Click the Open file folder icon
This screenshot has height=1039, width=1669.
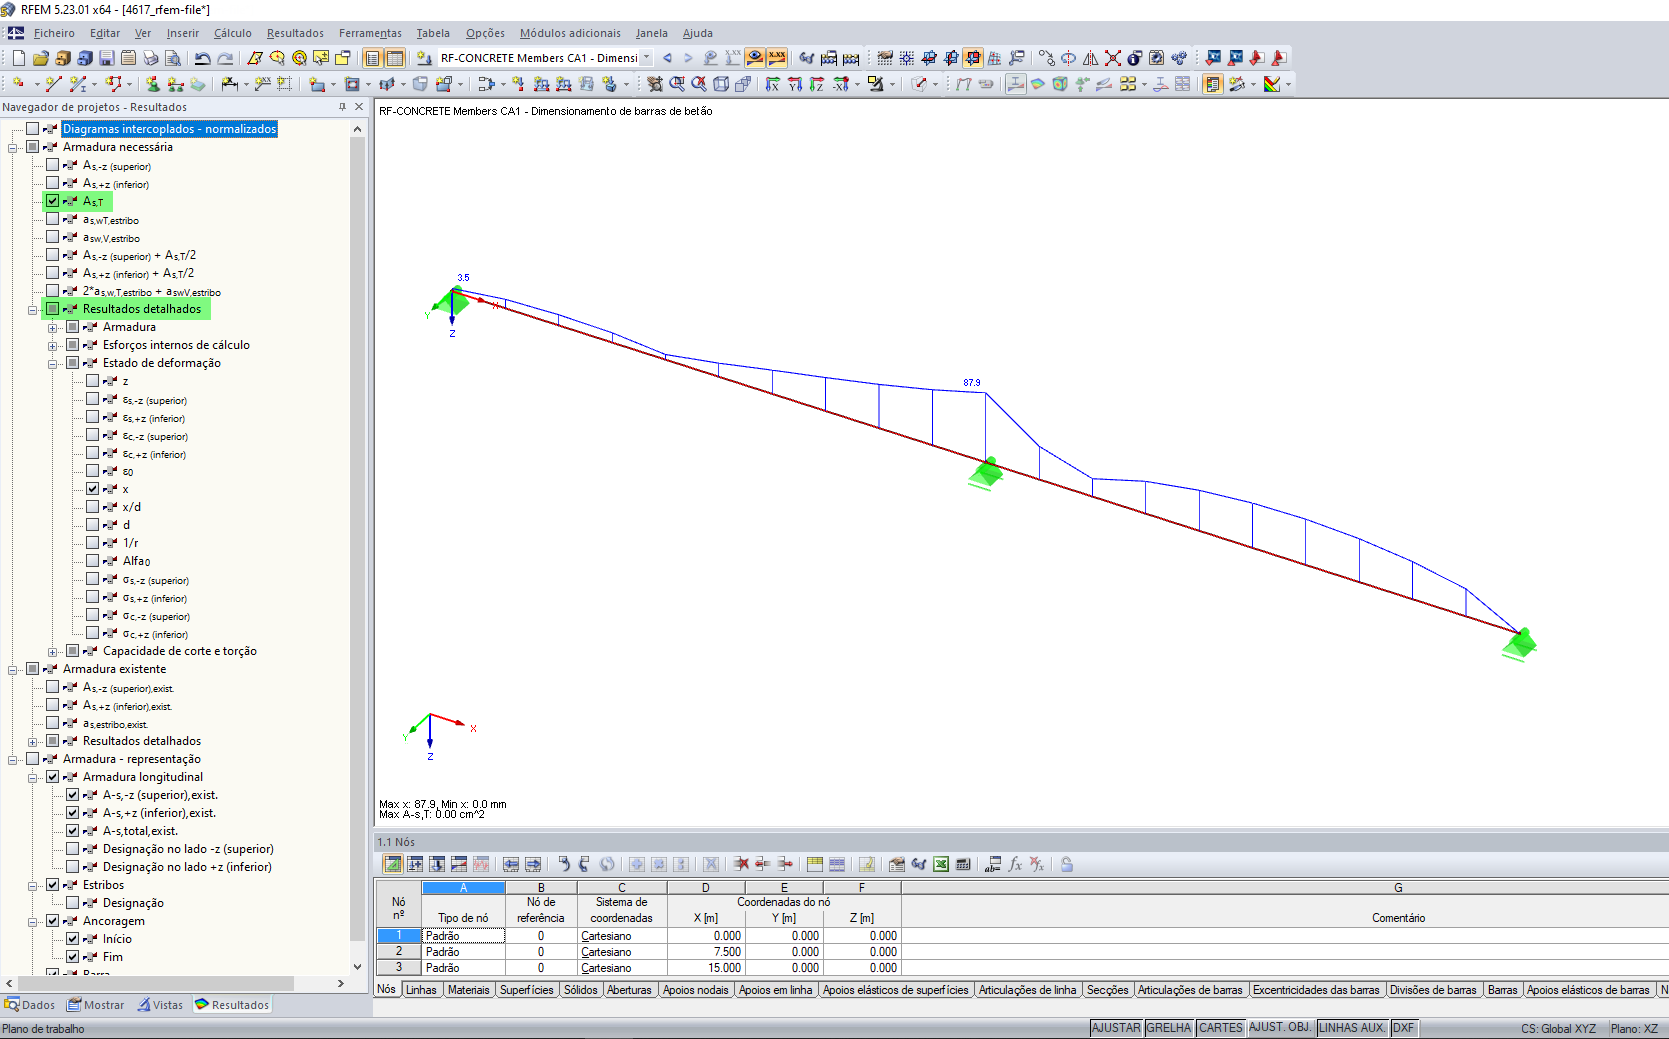click(40, 58)
